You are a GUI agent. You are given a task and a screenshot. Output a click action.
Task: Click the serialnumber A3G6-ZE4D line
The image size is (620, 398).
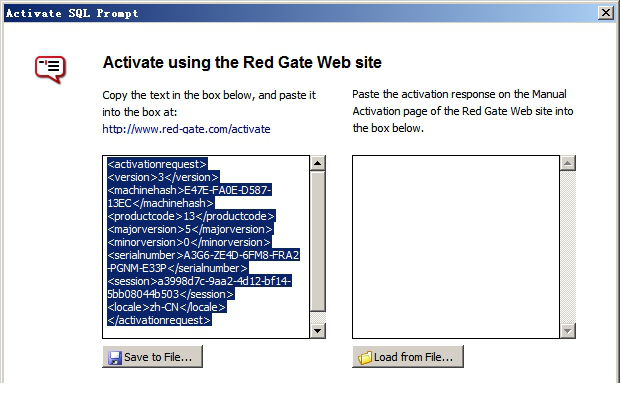tap(203, 255)
